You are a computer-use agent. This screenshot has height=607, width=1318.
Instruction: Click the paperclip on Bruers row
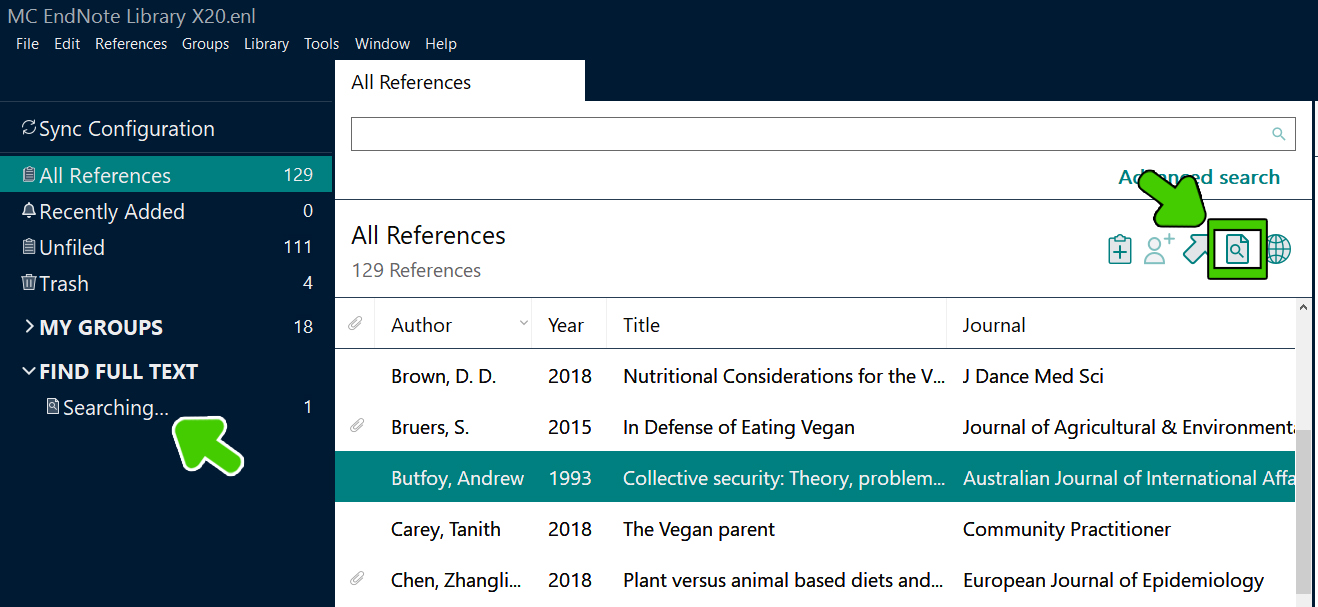356,426
